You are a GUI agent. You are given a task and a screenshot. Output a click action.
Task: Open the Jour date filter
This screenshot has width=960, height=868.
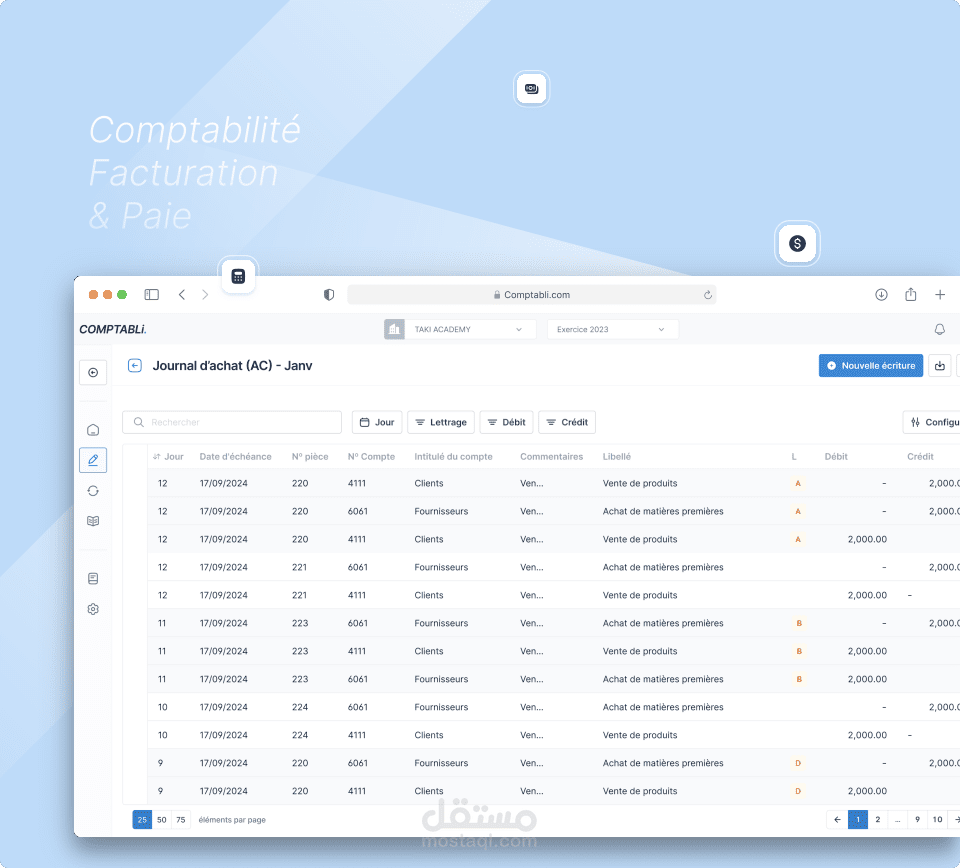(377, 422)
